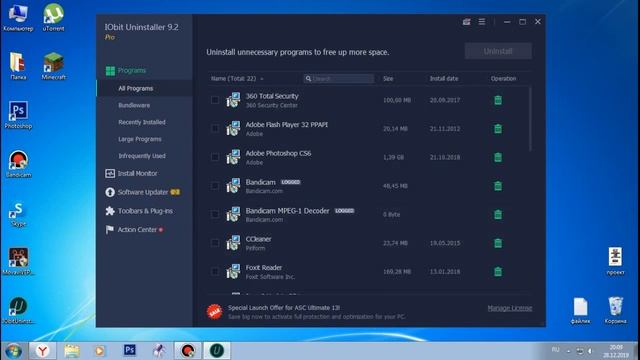Click the trash icon for Adobe Flash Player

click(498, 129)
